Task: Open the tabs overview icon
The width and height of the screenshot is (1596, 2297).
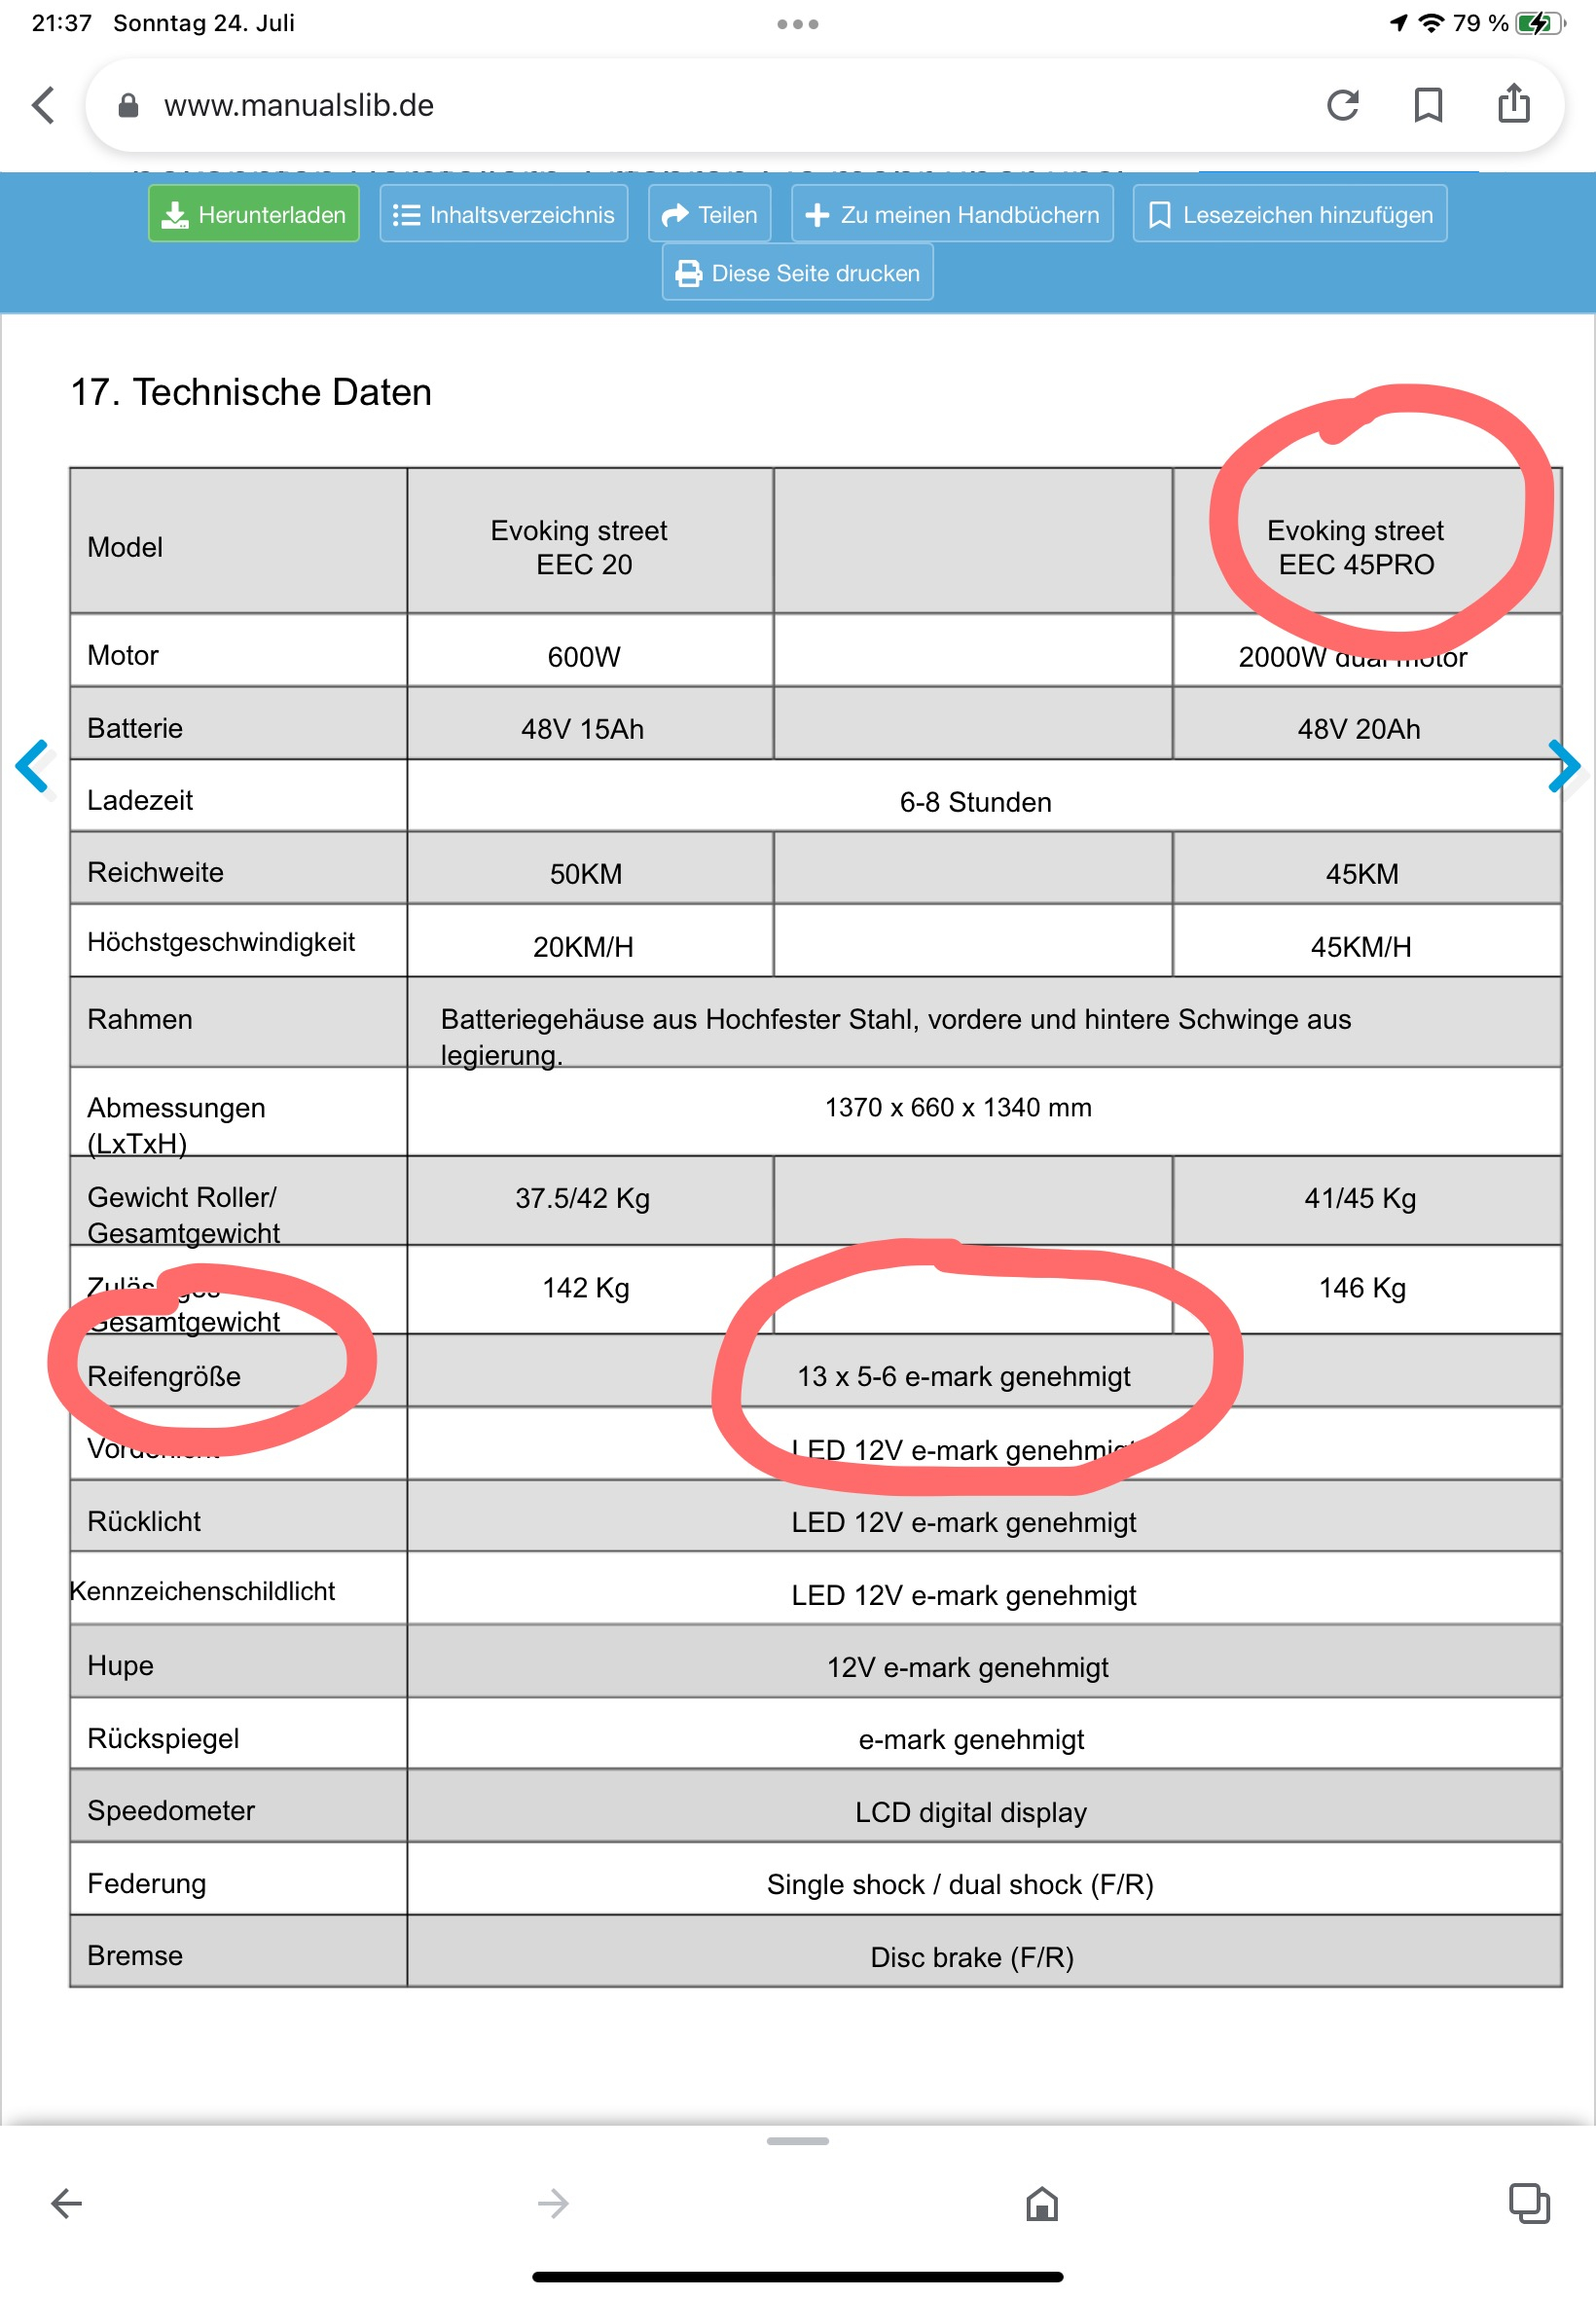Action: pyautogui.click(x=1529, y=2203)
